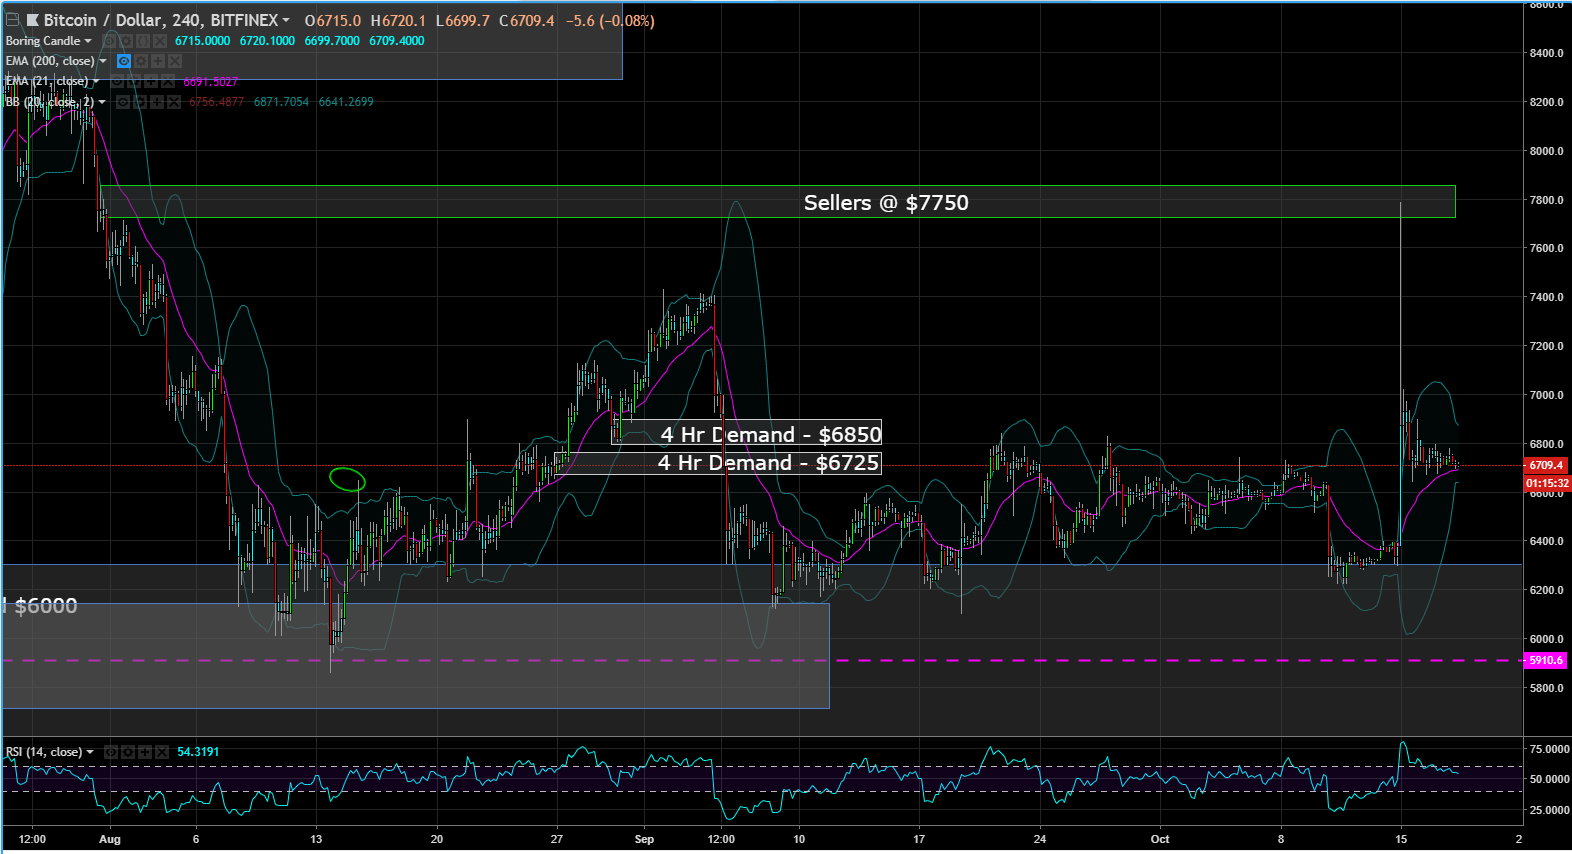Select the 4 Hr Demand - $6850 label
This screenshot has width=1572, height=854.
click(771, 434)
